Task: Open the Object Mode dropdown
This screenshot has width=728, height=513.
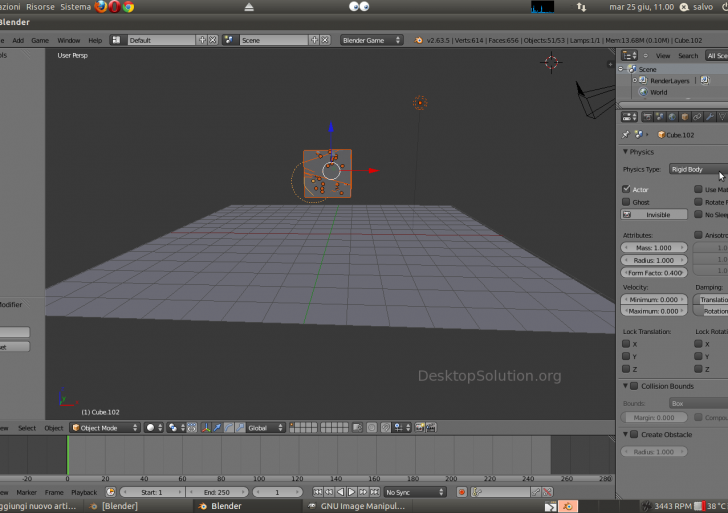Action: coord(104,428)
